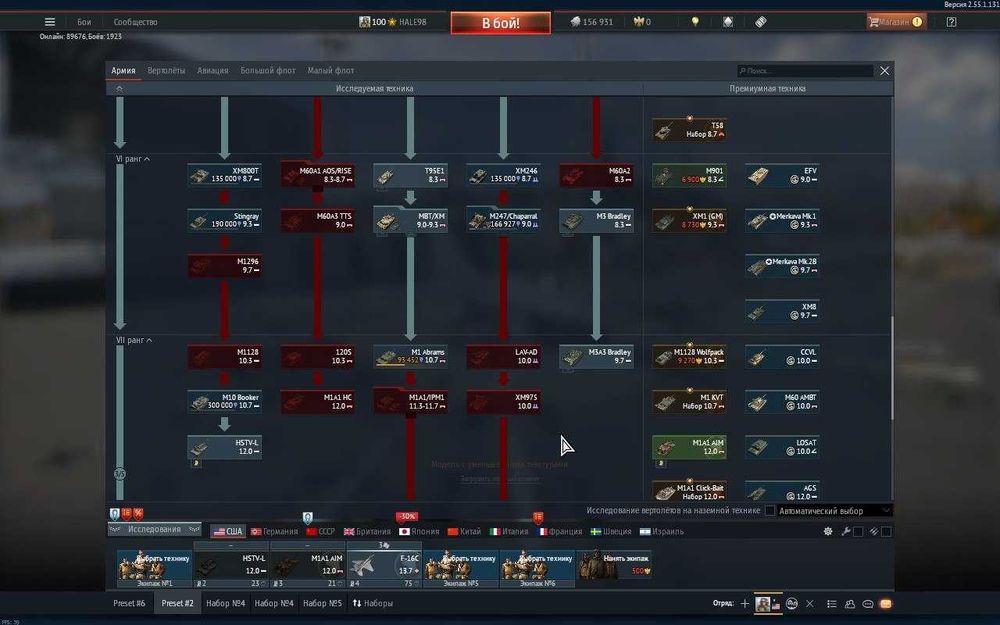This screenshot has height=625, width=1000.
Task: Open the main hamburger menu
Action: pyautogui.click(x=50, y=22)
